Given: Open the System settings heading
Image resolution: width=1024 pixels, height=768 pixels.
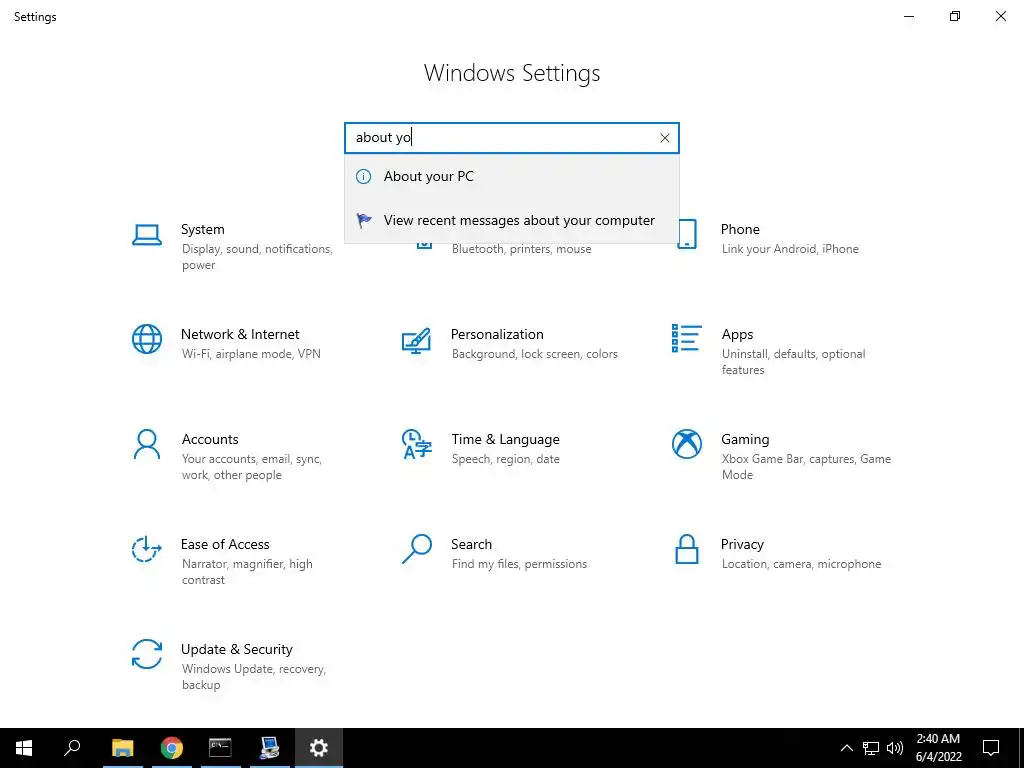Looking at the screenshot, I should click(202, 229).
